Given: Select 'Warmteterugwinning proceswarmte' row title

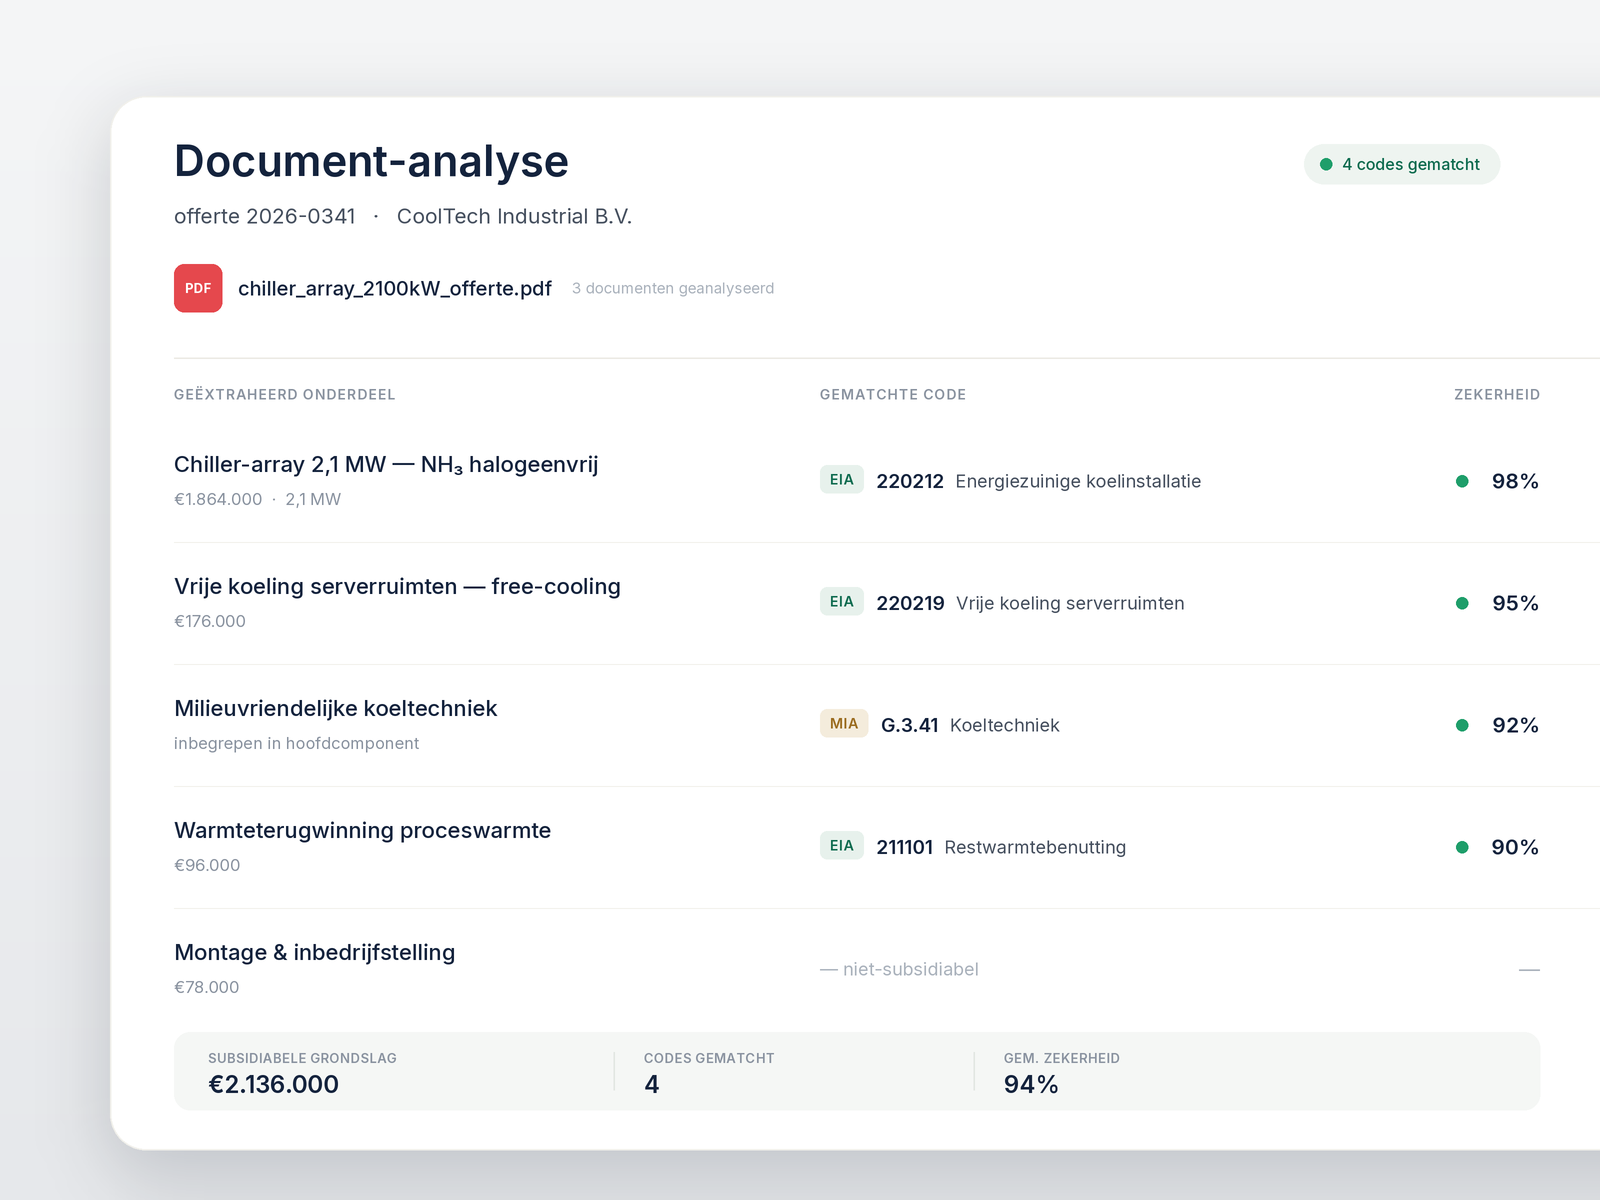Looking at the screenshot, I should 362,830.
